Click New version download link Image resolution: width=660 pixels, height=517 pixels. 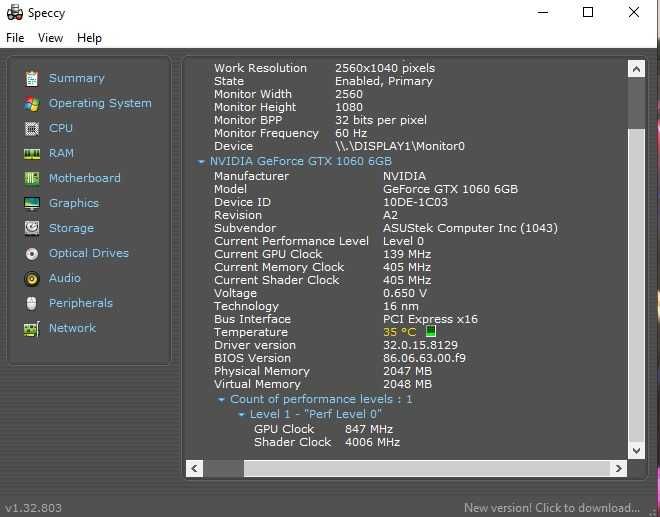[552, 508]
